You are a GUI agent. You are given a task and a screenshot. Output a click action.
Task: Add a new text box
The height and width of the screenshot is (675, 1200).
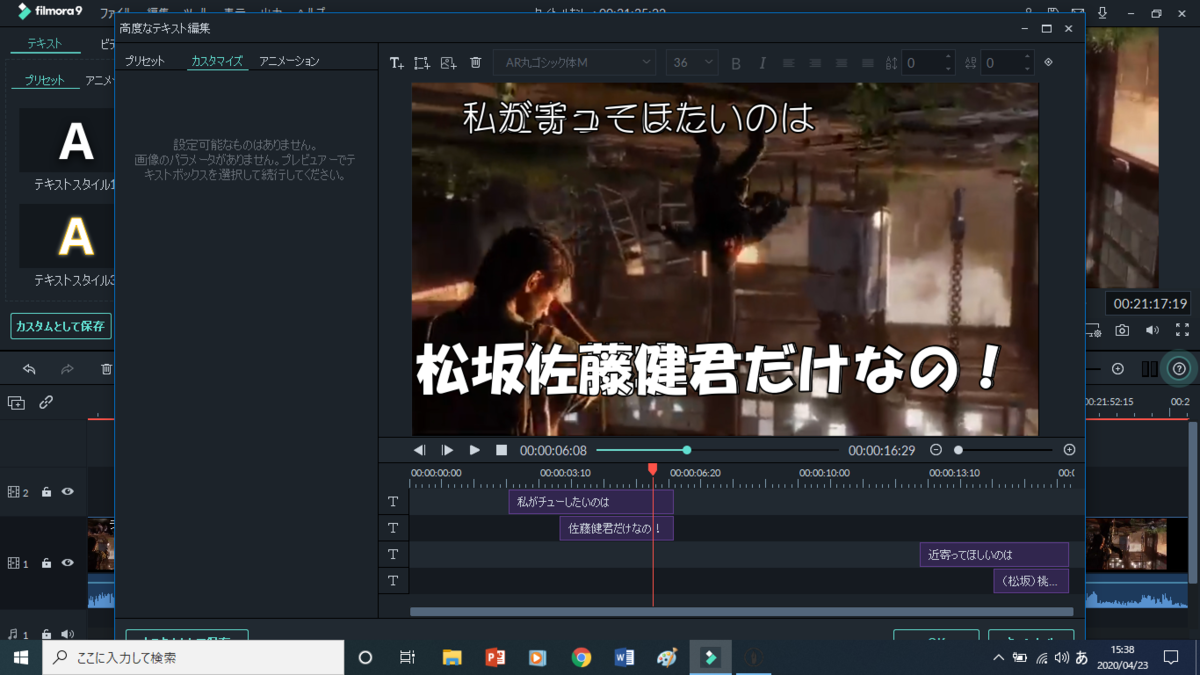tap(396, 63)
